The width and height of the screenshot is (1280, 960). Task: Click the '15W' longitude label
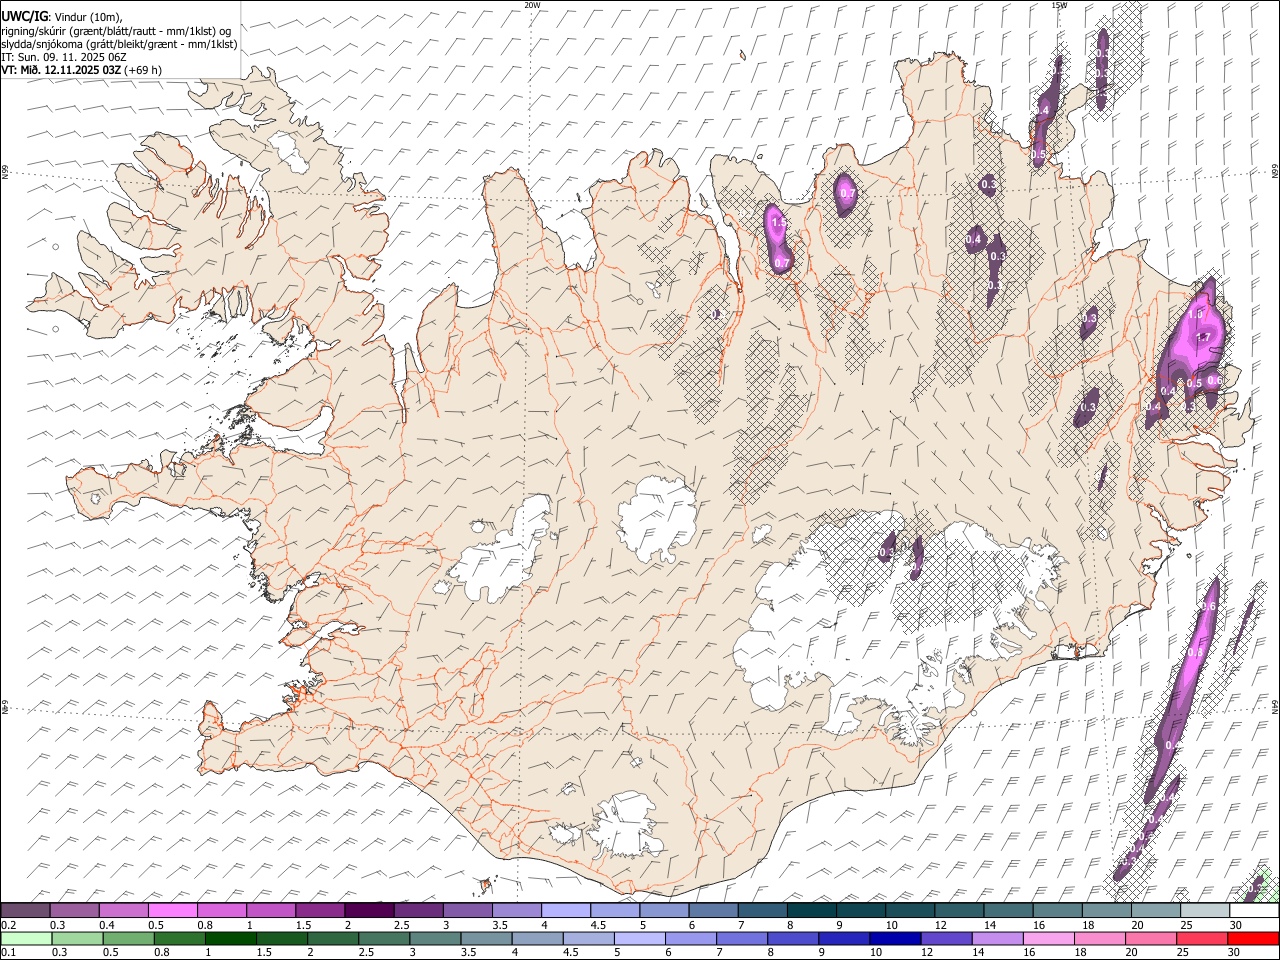pos(1059,5)
